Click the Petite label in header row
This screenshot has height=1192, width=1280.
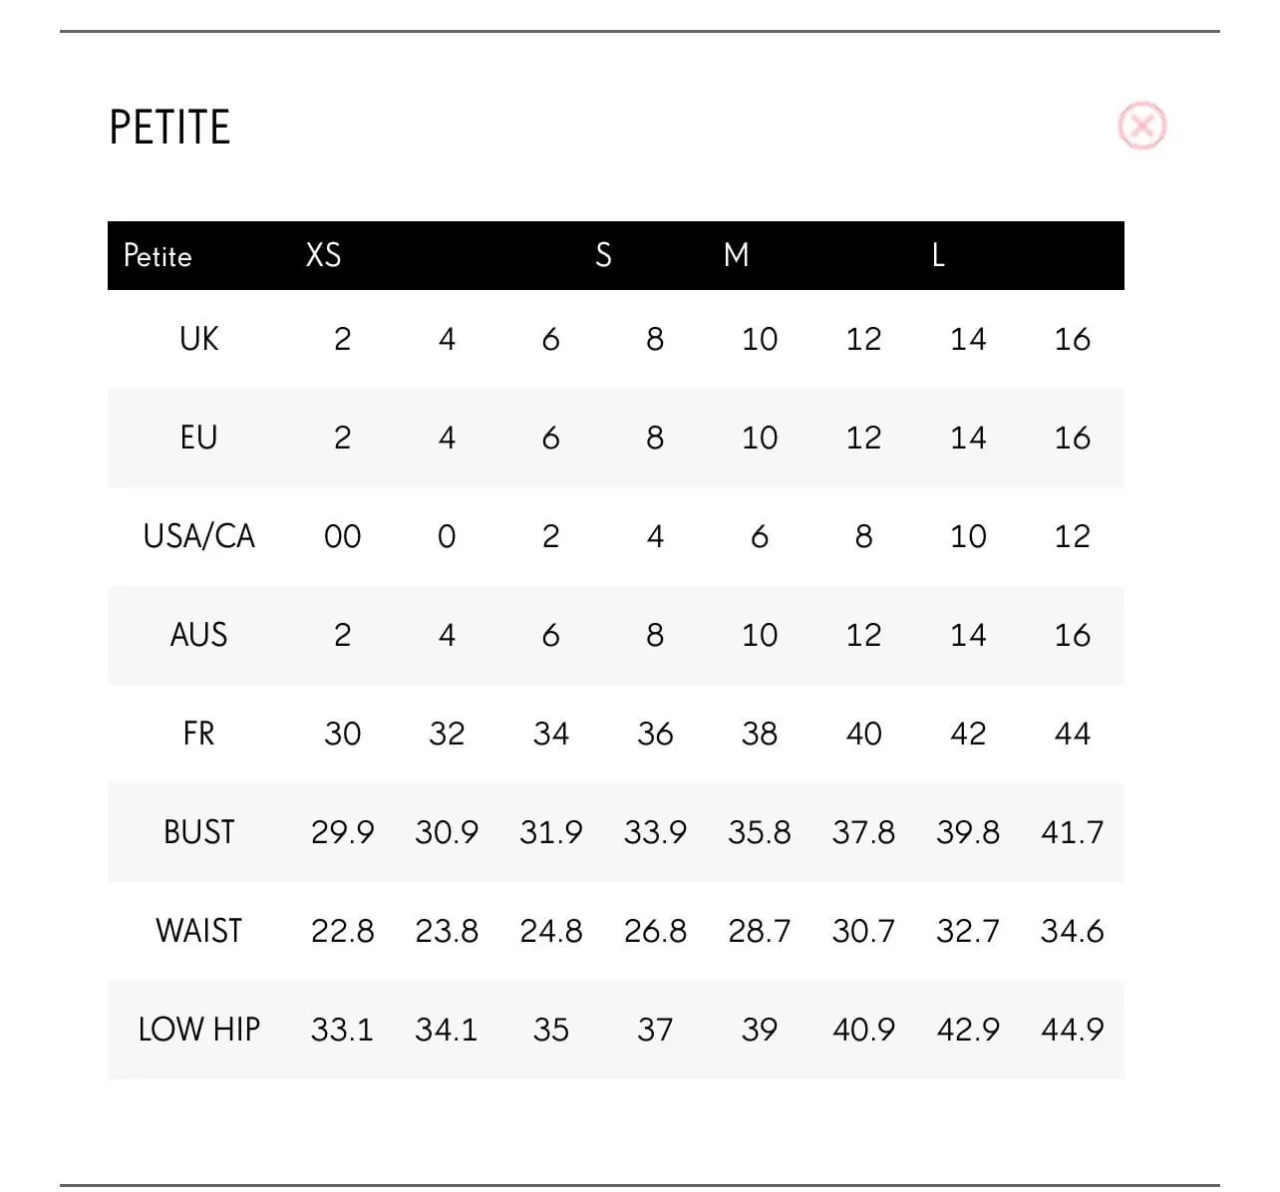(157, 256)
